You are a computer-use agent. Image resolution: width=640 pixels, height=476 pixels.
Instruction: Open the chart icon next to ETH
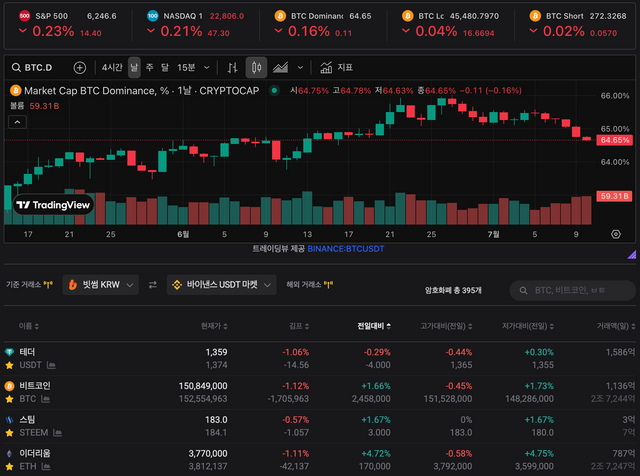(46, 467)
